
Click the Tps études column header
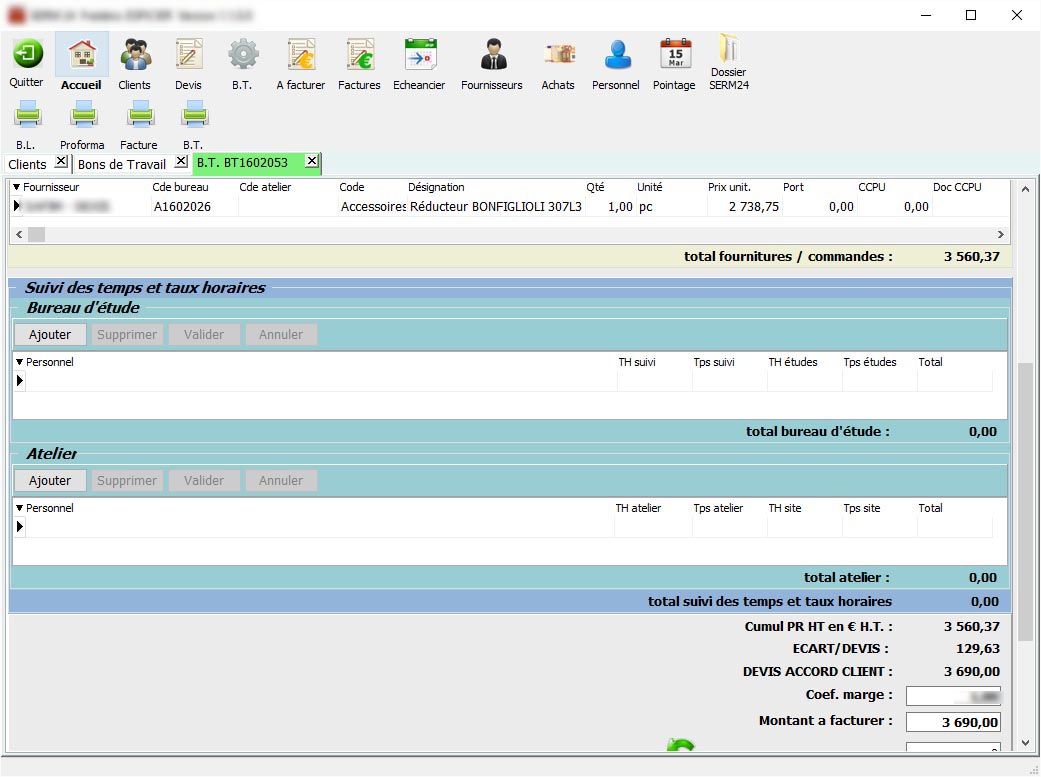pos(870,362)
